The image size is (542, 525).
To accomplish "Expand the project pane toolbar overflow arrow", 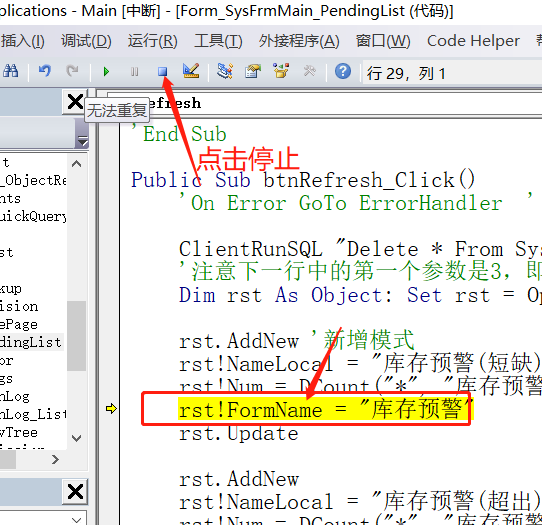I will click(x=82, y=141).
